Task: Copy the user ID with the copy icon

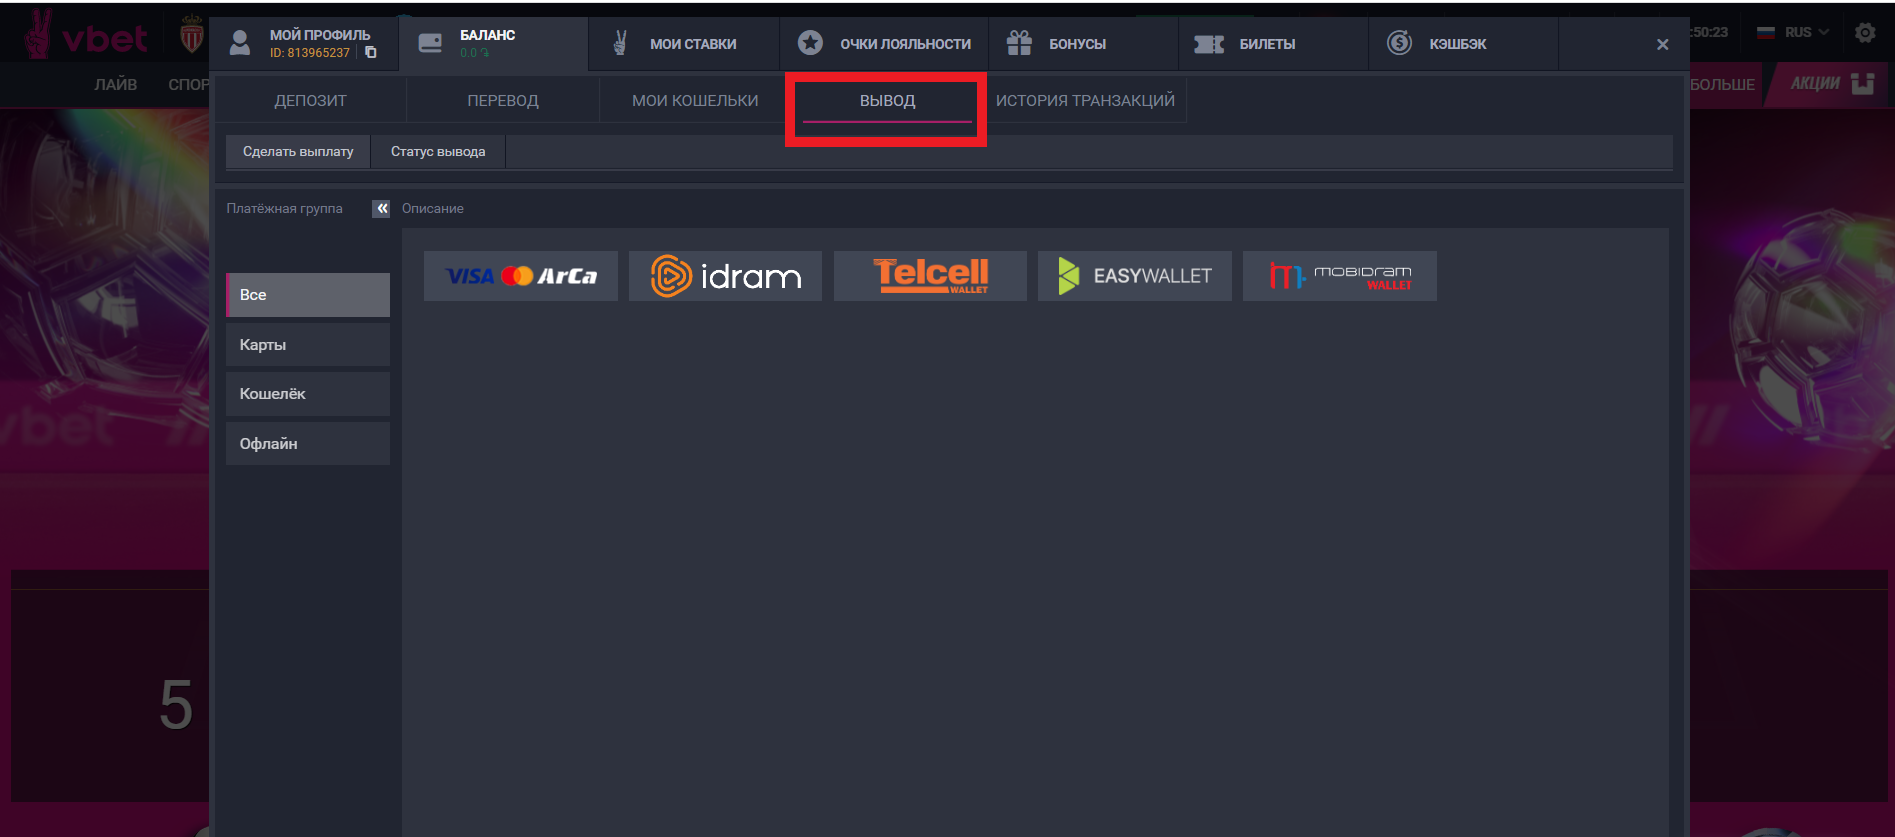Action: [371, 53]
